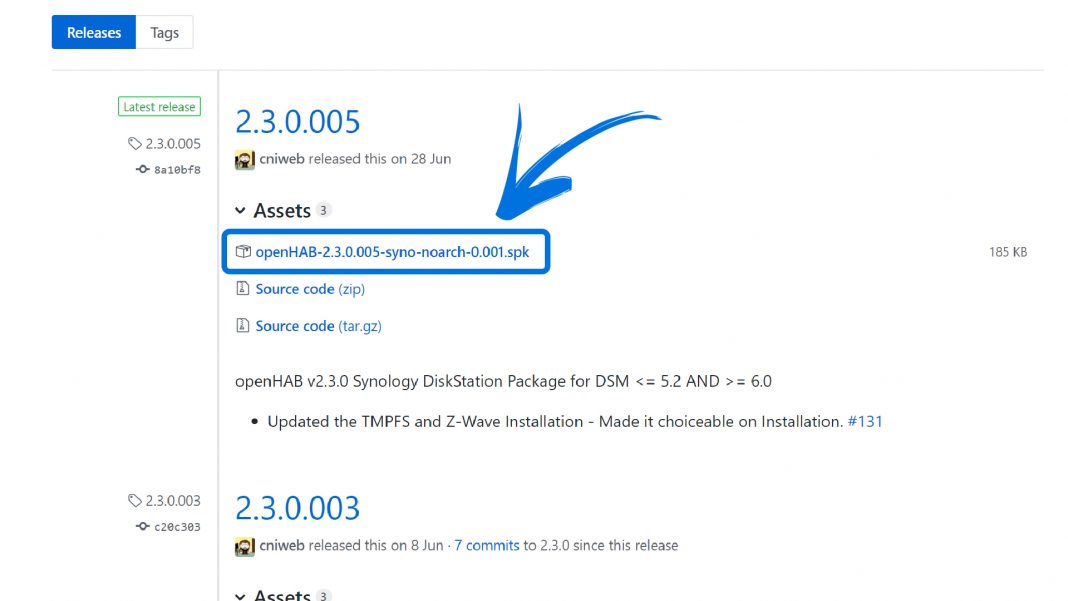Screen dimensions: 1068x601
Task: Collapse the Assets section of release 2.3.0.005
Action: pos(241,211)
